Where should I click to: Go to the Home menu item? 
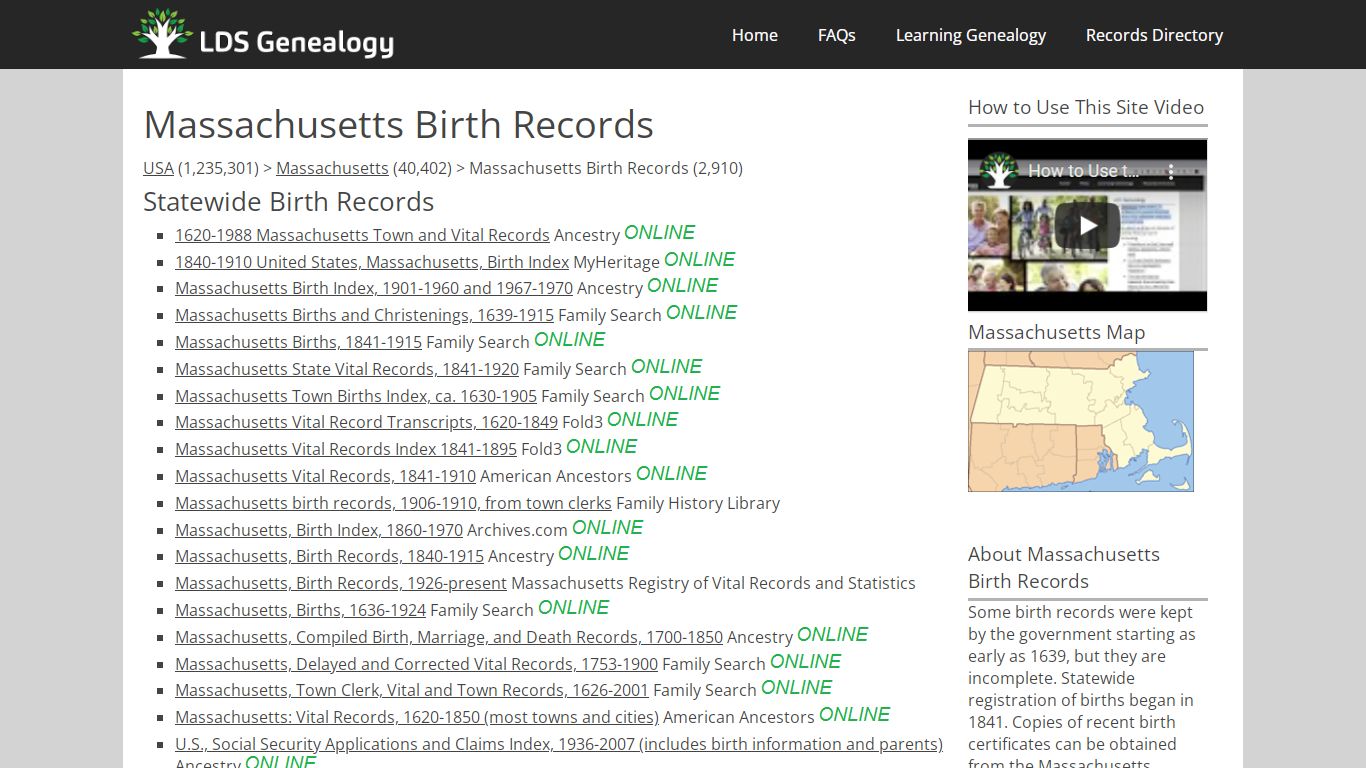point(755,35)
